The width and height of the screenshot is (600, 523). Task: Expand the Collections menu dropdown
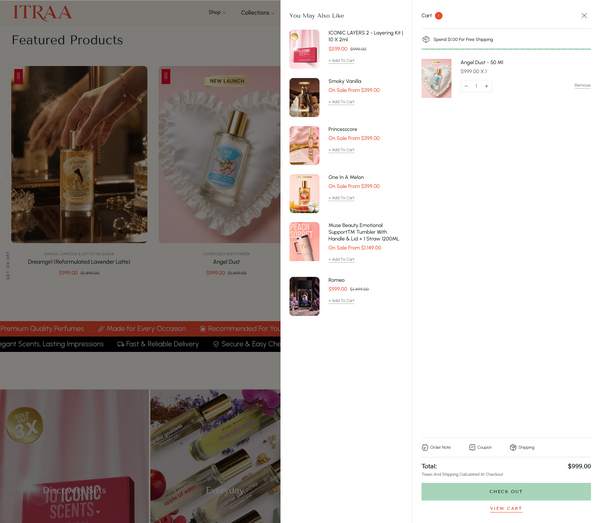click(258, 13)
